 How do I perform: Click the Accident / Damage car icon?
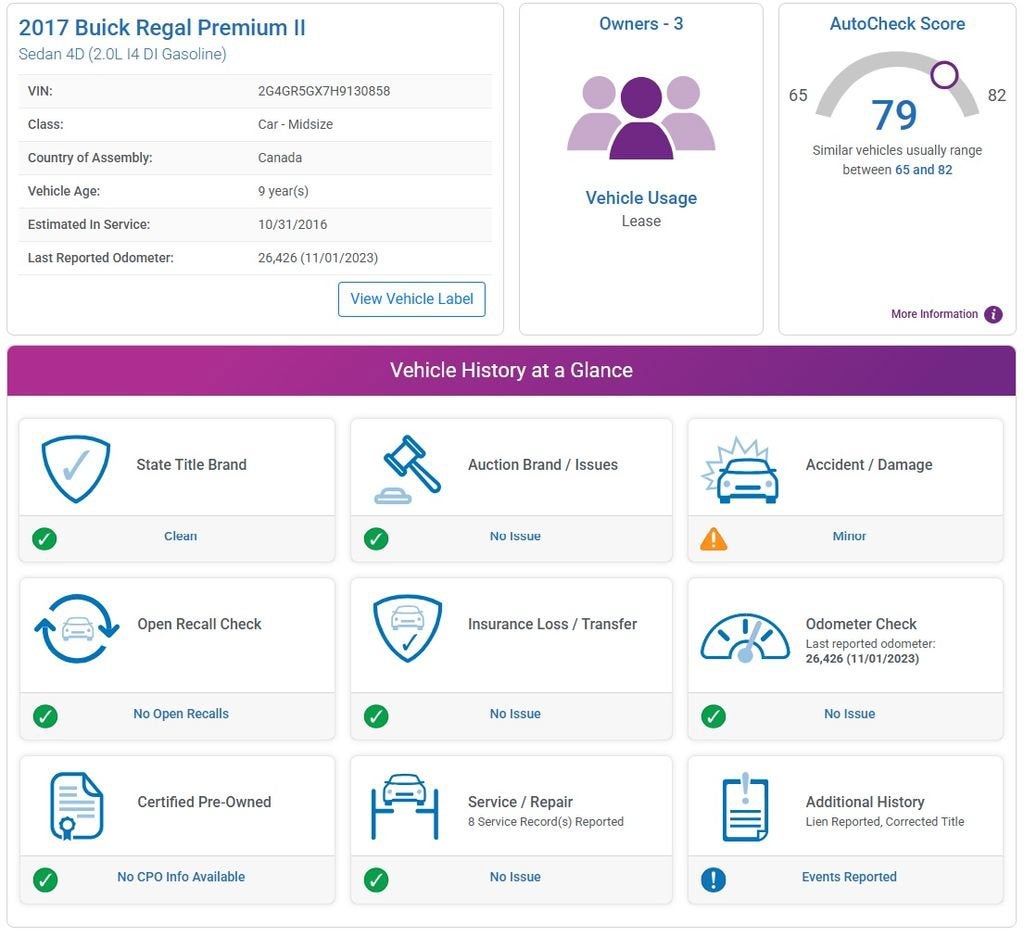click(x=741, y=471)
